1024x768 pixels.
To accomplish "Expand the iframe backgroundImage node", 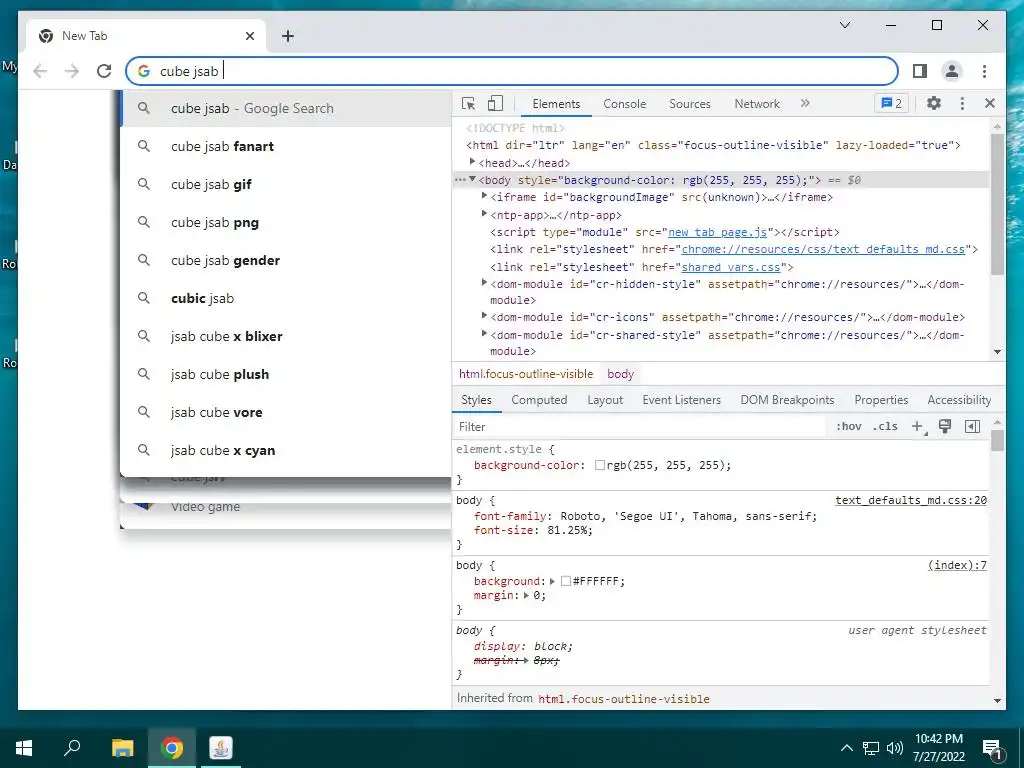I will 484,196.
